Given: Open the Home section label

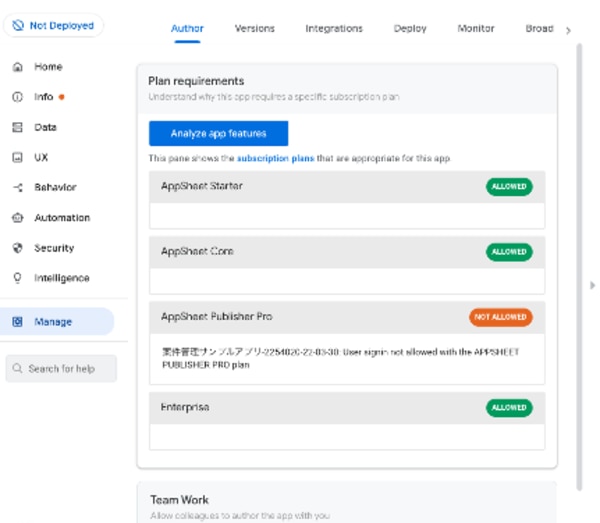Looking at the screenshot, I should (x=48, y=67).
